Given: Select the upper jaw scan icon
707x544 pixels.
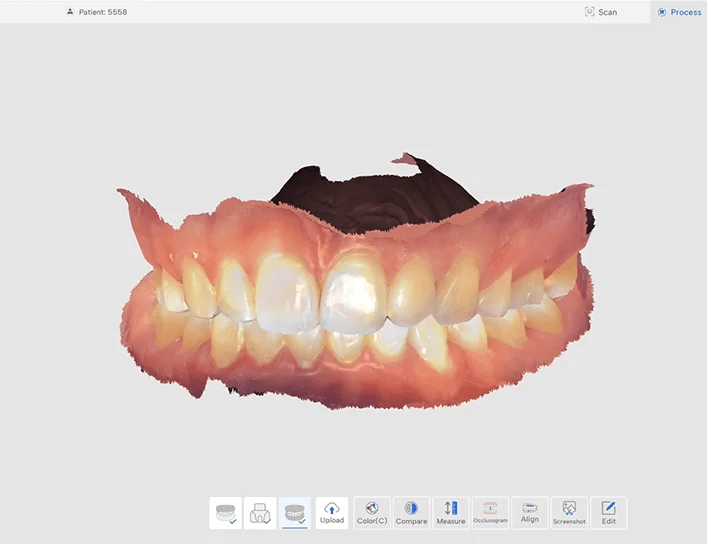Looking at the screenshot, I should tap(226, 513).
